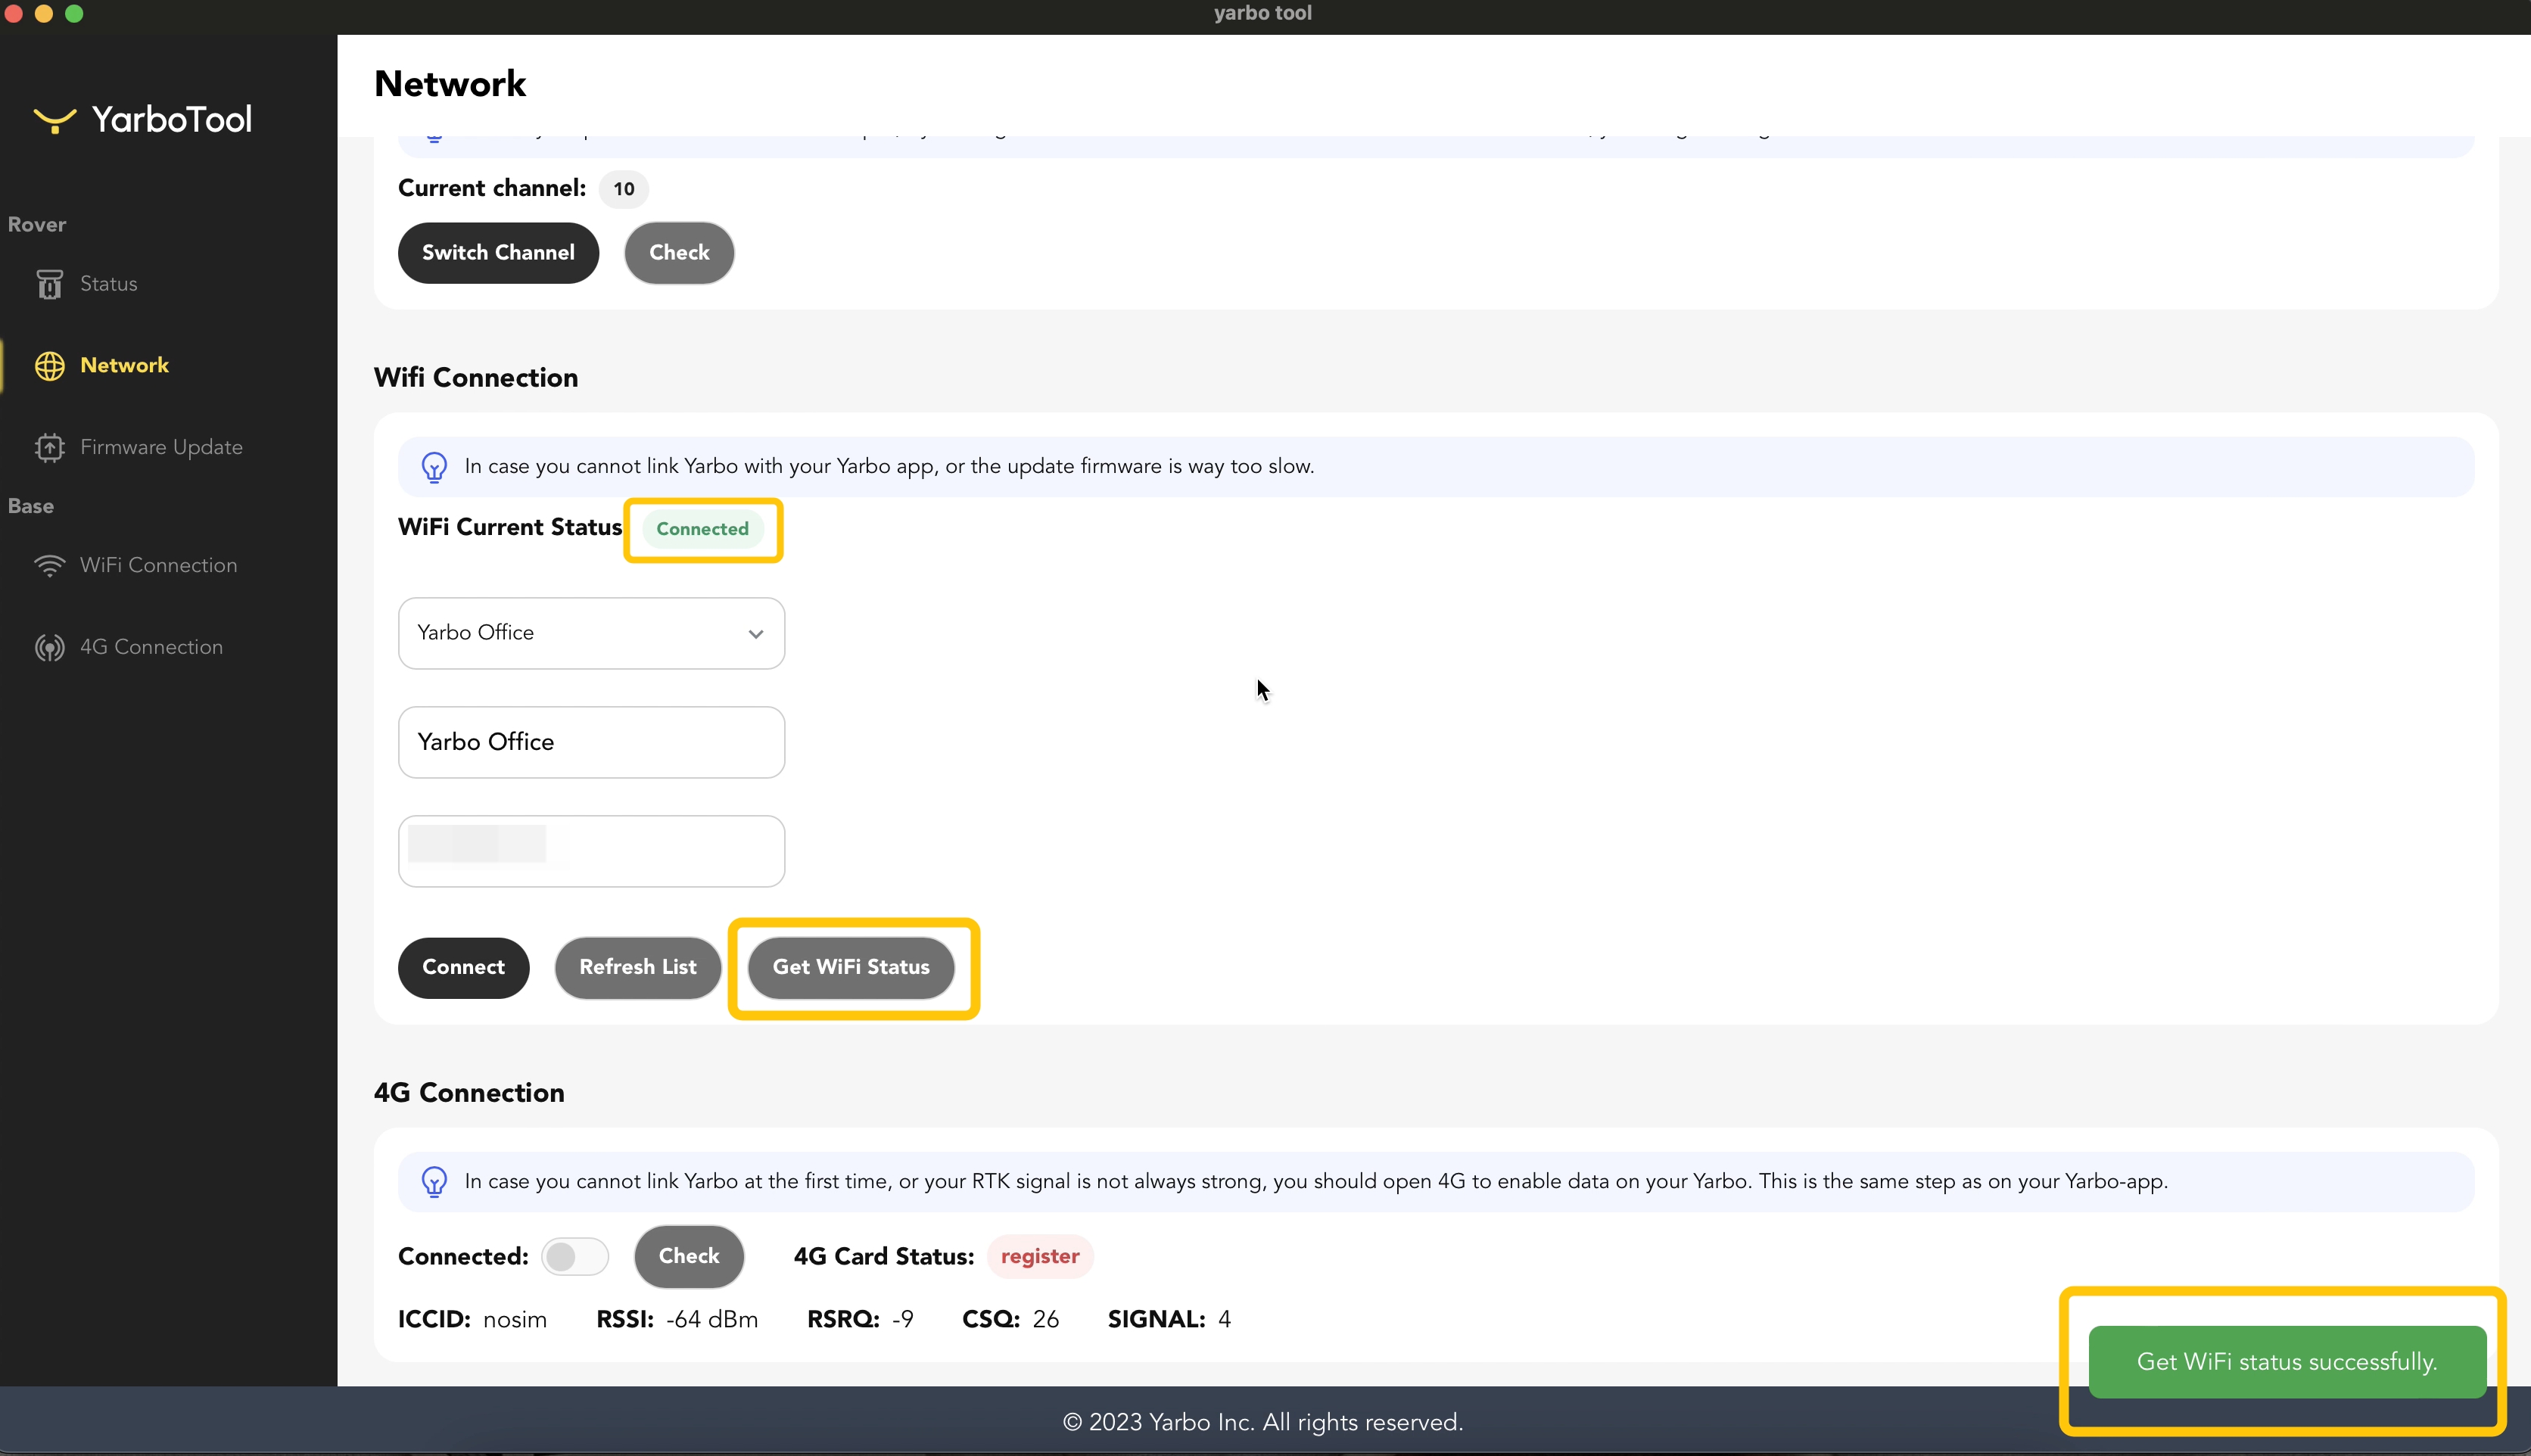2531x1456 pixels.
Task: Go to base 4G Connection page
Action: click(x=150, y=648)
